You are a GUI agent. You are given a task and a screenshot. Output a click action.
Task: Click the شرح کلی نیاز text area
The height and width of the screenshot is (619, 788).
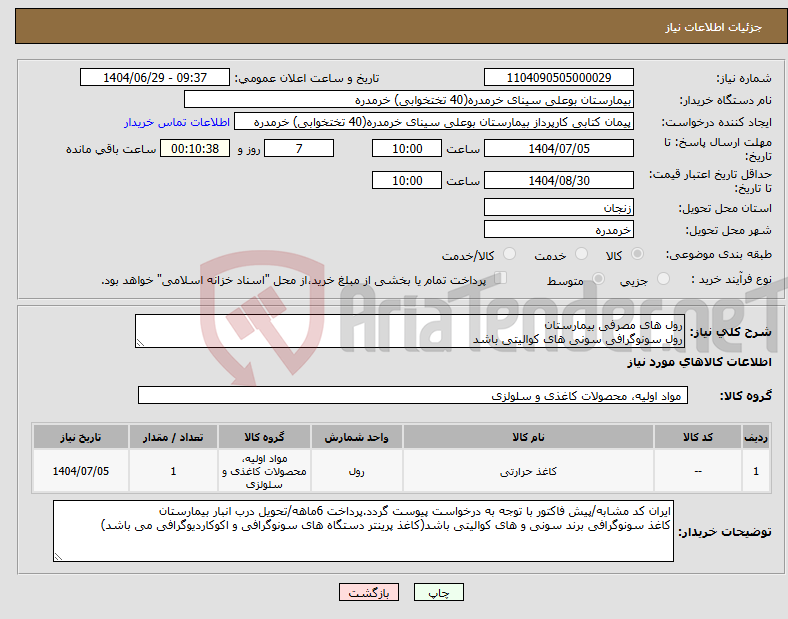[x=410, y=331]
